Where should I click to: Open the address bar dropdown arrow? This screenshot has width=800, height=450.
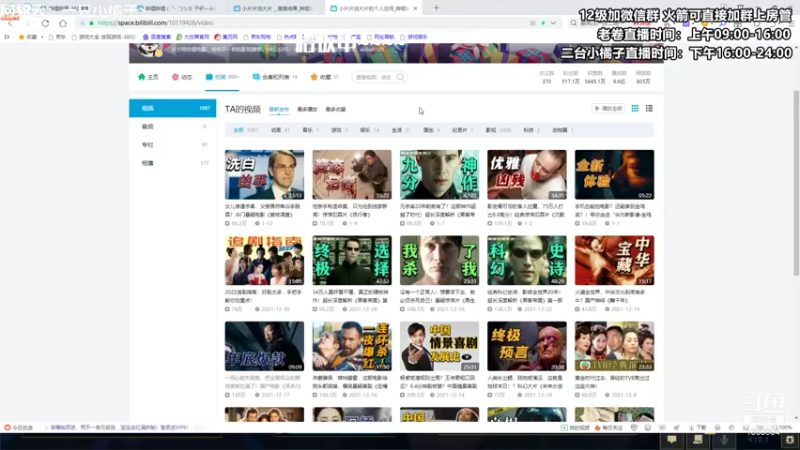pyautogui.click(x=553, y=23)
